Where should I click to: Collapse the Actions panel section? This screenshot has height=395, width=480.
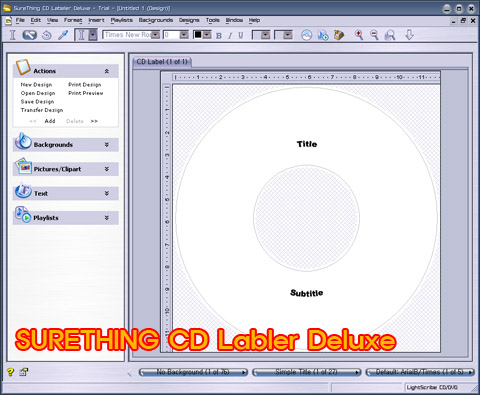click(107, 71)
